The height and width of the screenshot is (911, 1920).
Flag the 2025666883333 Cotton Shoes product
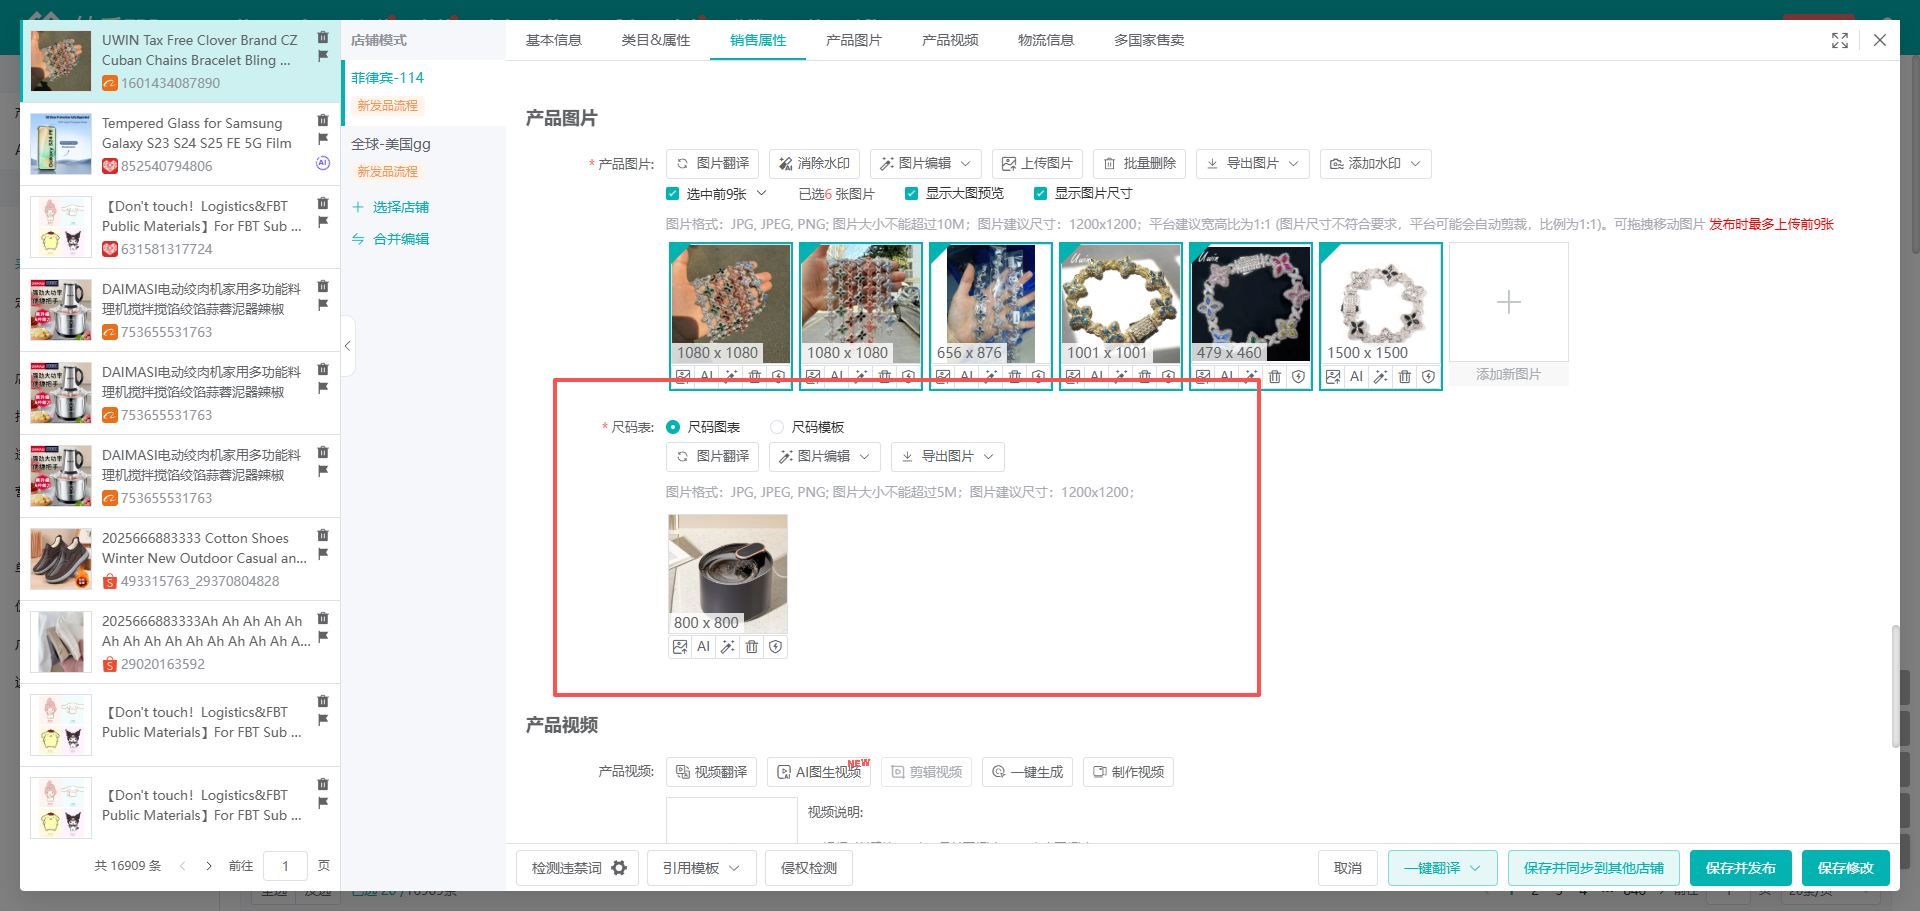(x=322, y=554)
